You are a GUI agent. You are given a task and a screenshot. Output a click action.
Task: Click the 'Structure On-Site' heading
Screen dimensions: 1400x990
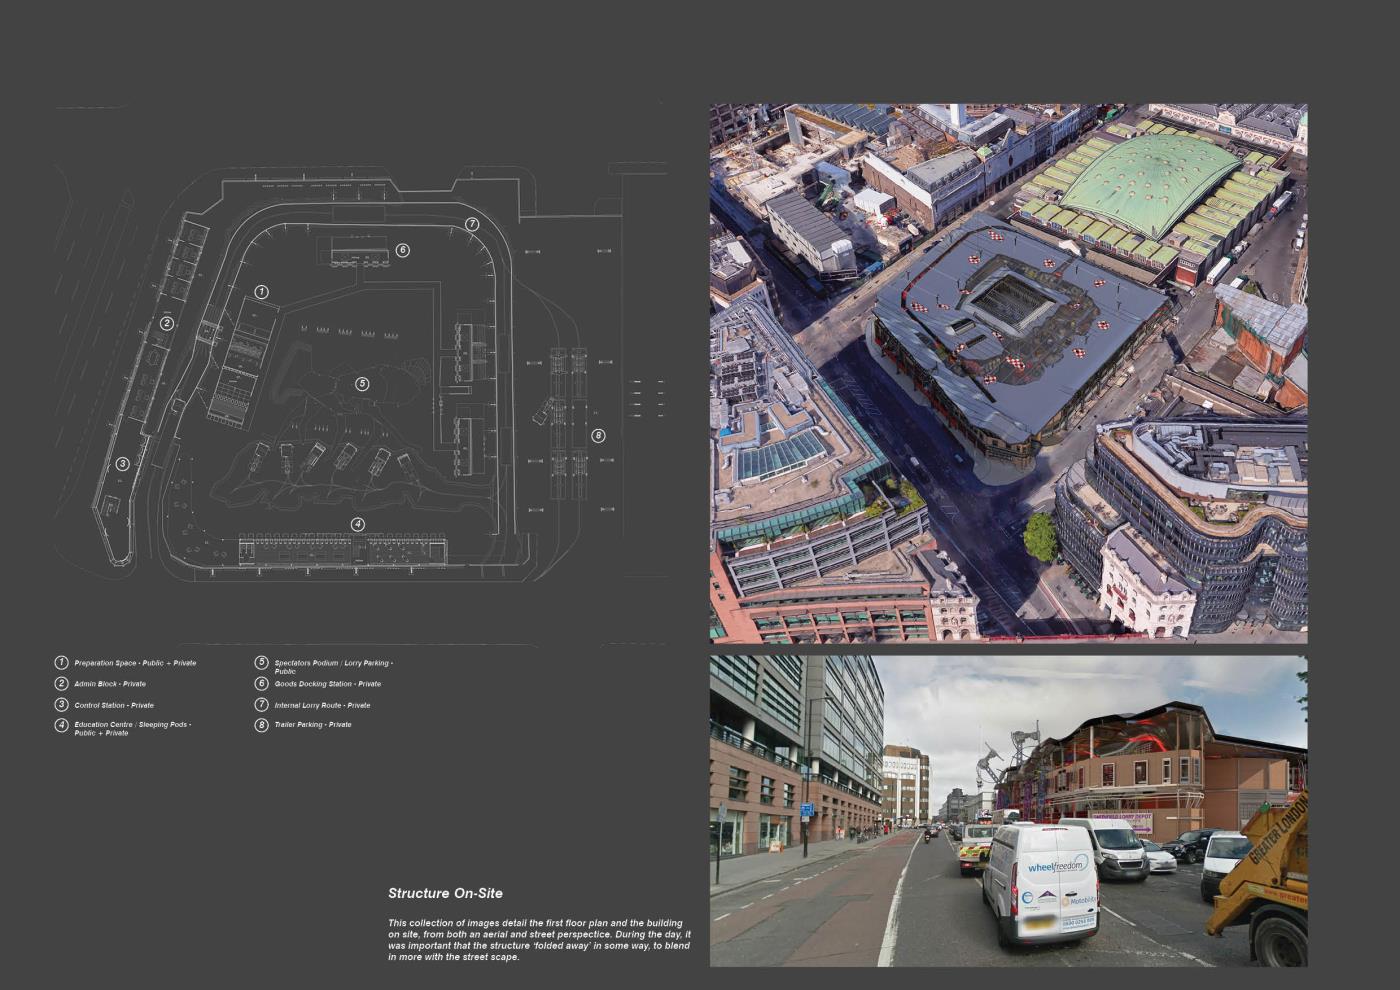coord(445,893)
